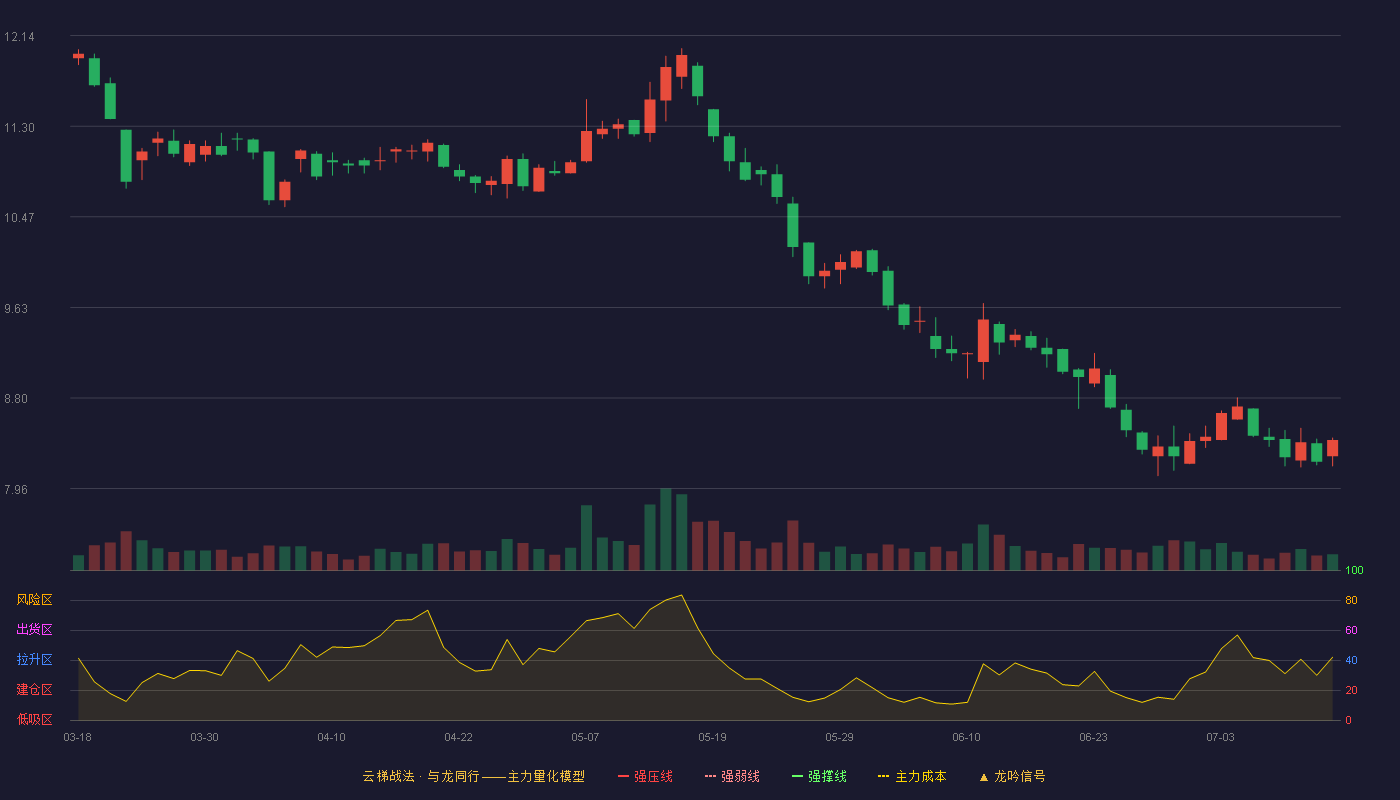Click the magenta 60 indicator axis value
This screenshot has width=1400, height=800.
[1351, 630]
